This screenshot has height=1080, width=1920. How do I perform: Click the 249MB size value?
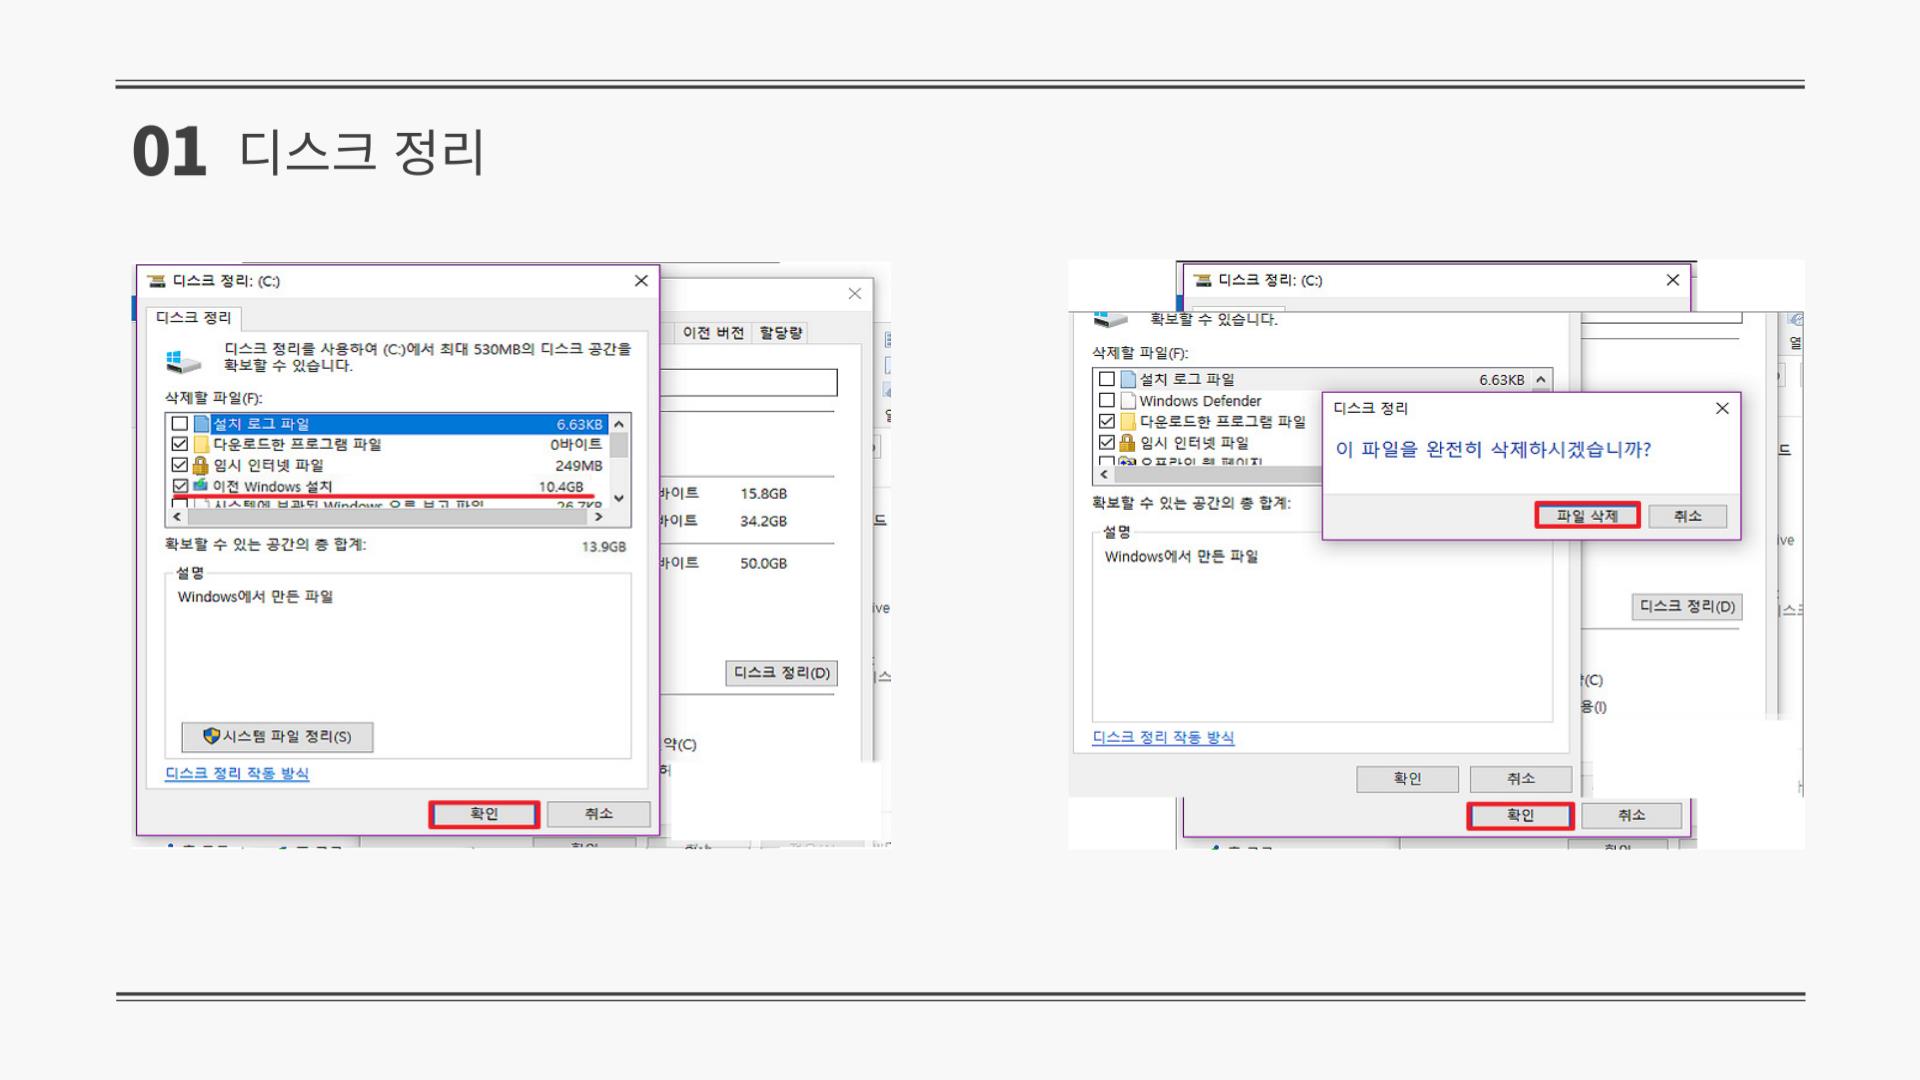pos(578,465)
